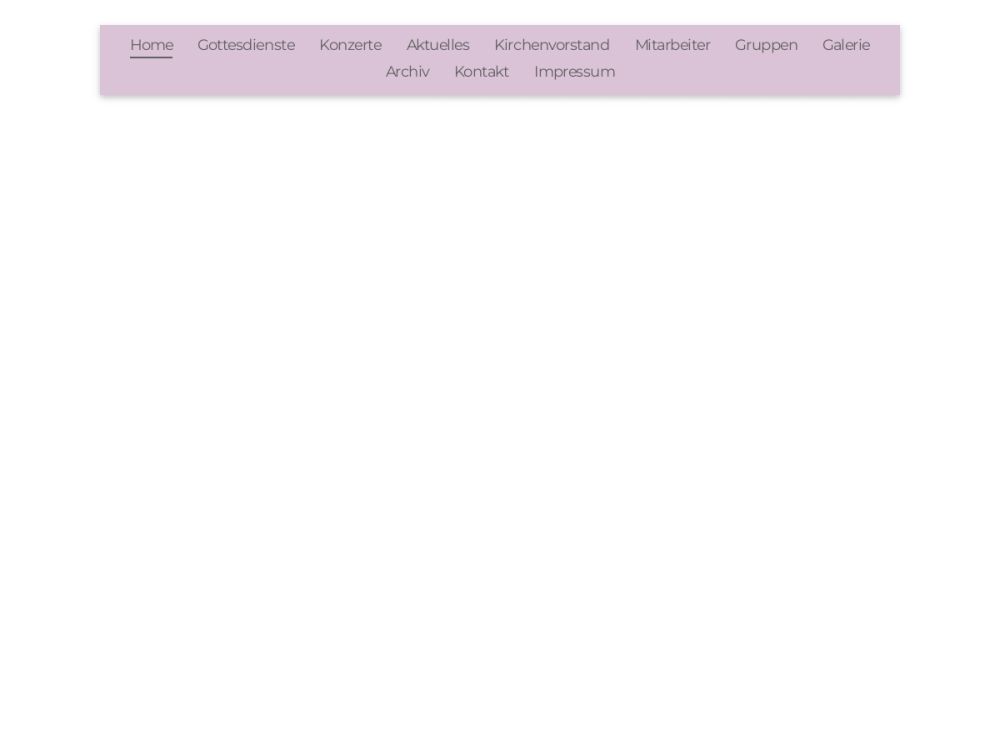The height and width of the screenshot is (750, 1000).
Task: Go to the Konzerte section
Action: (350, 45)
